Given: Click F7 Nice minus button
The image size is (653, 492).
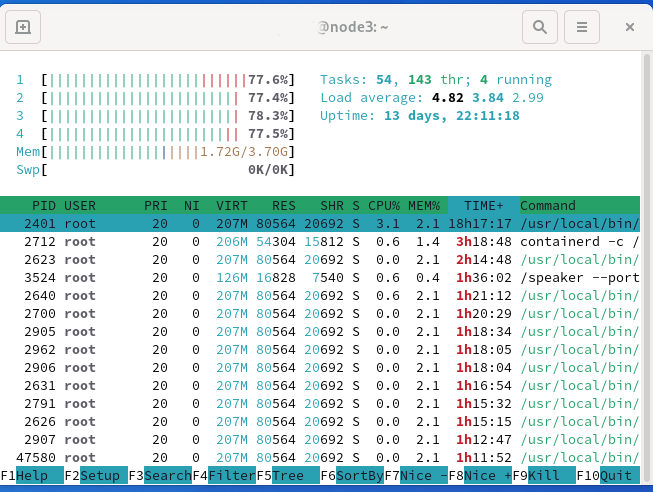Looking at the screenshot, I should 416,475.
